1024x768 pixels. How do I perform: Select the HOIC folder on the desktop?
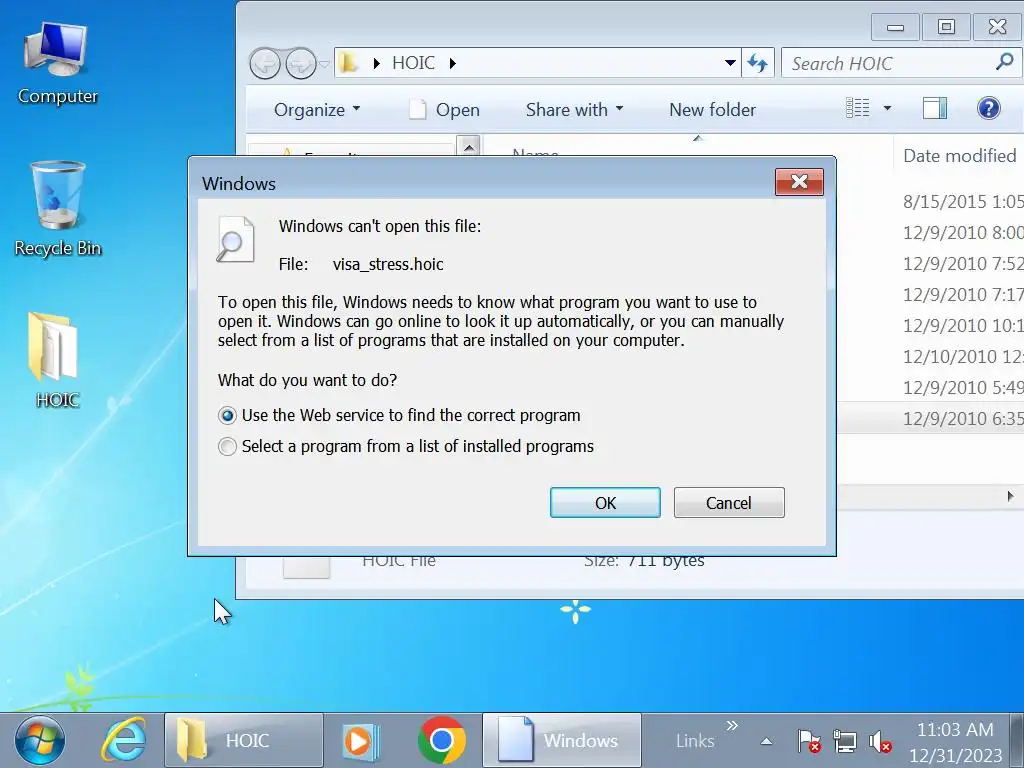[56, 360]
